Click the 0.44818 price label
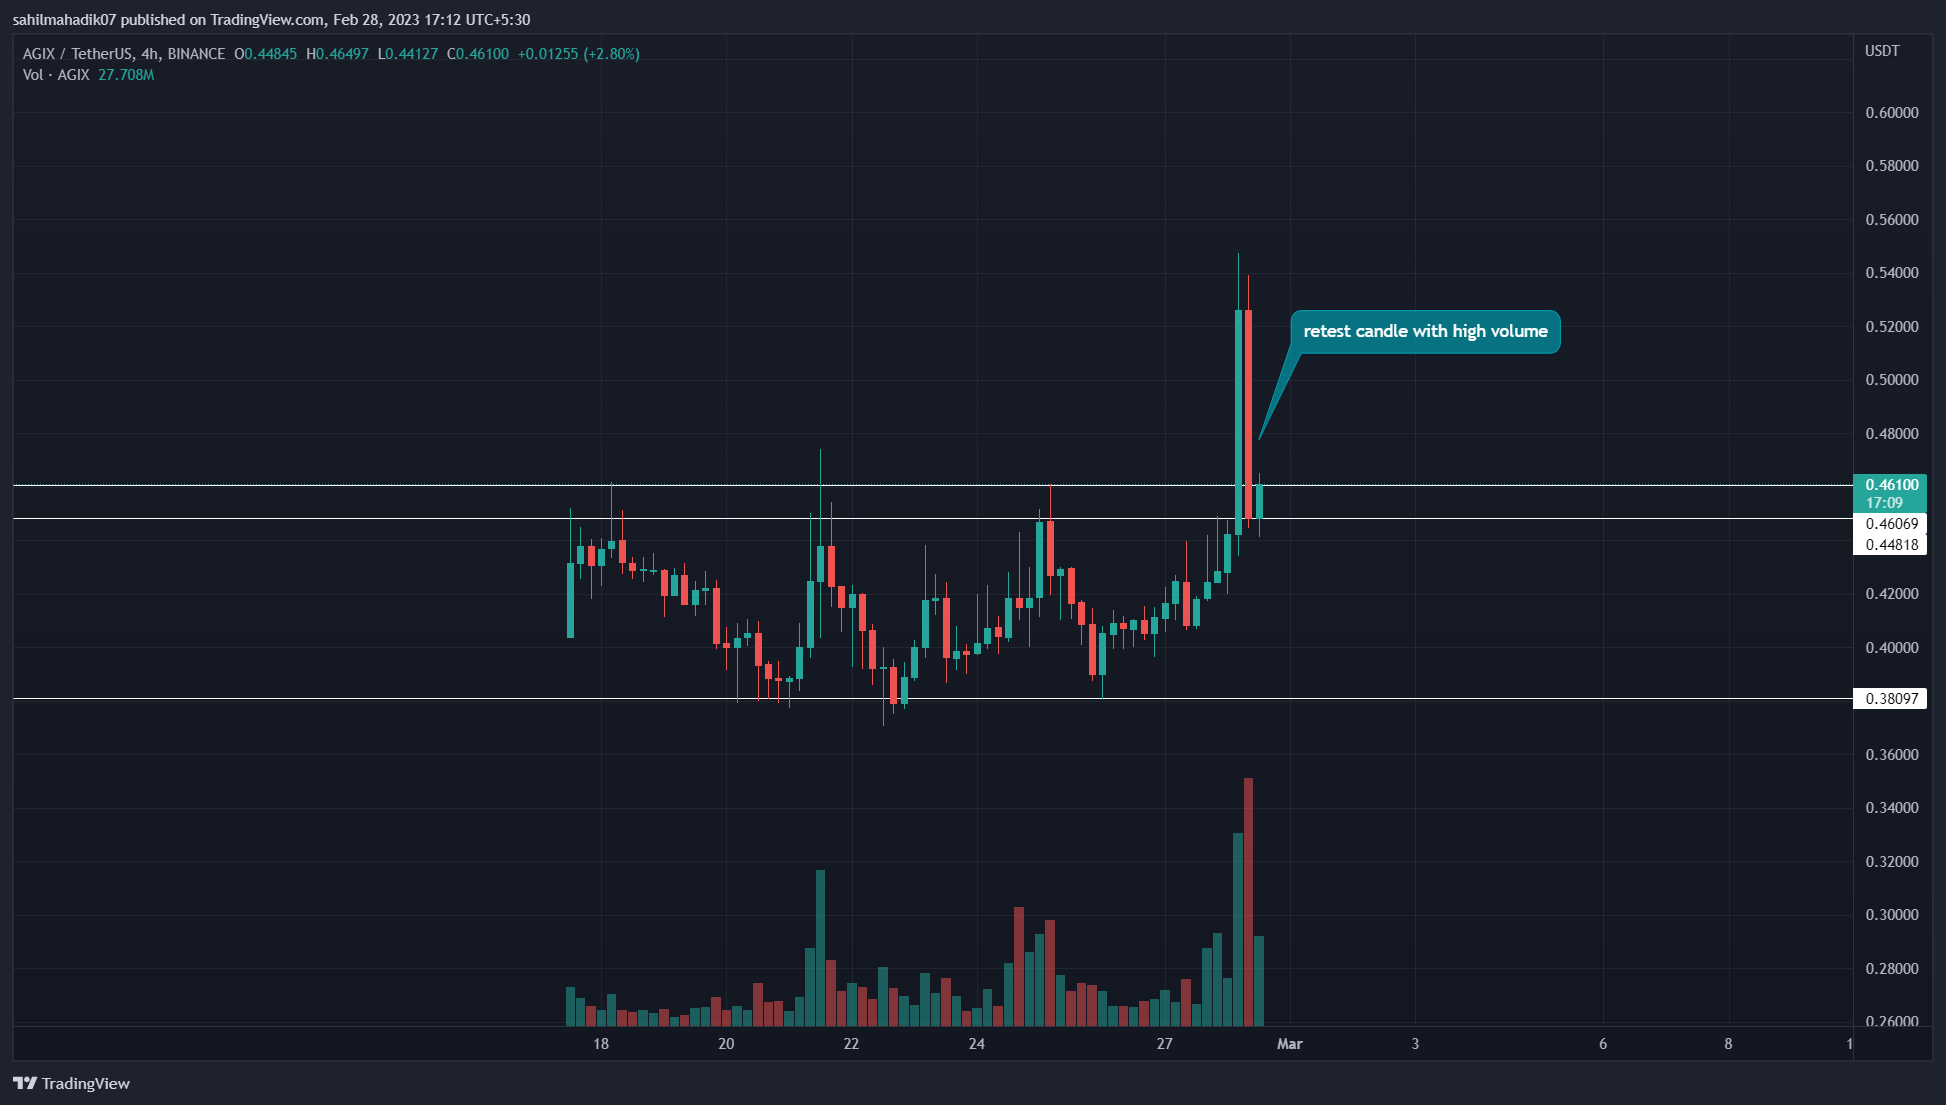Viewport: 1946px width, 1105px height. pos(1892,544)
